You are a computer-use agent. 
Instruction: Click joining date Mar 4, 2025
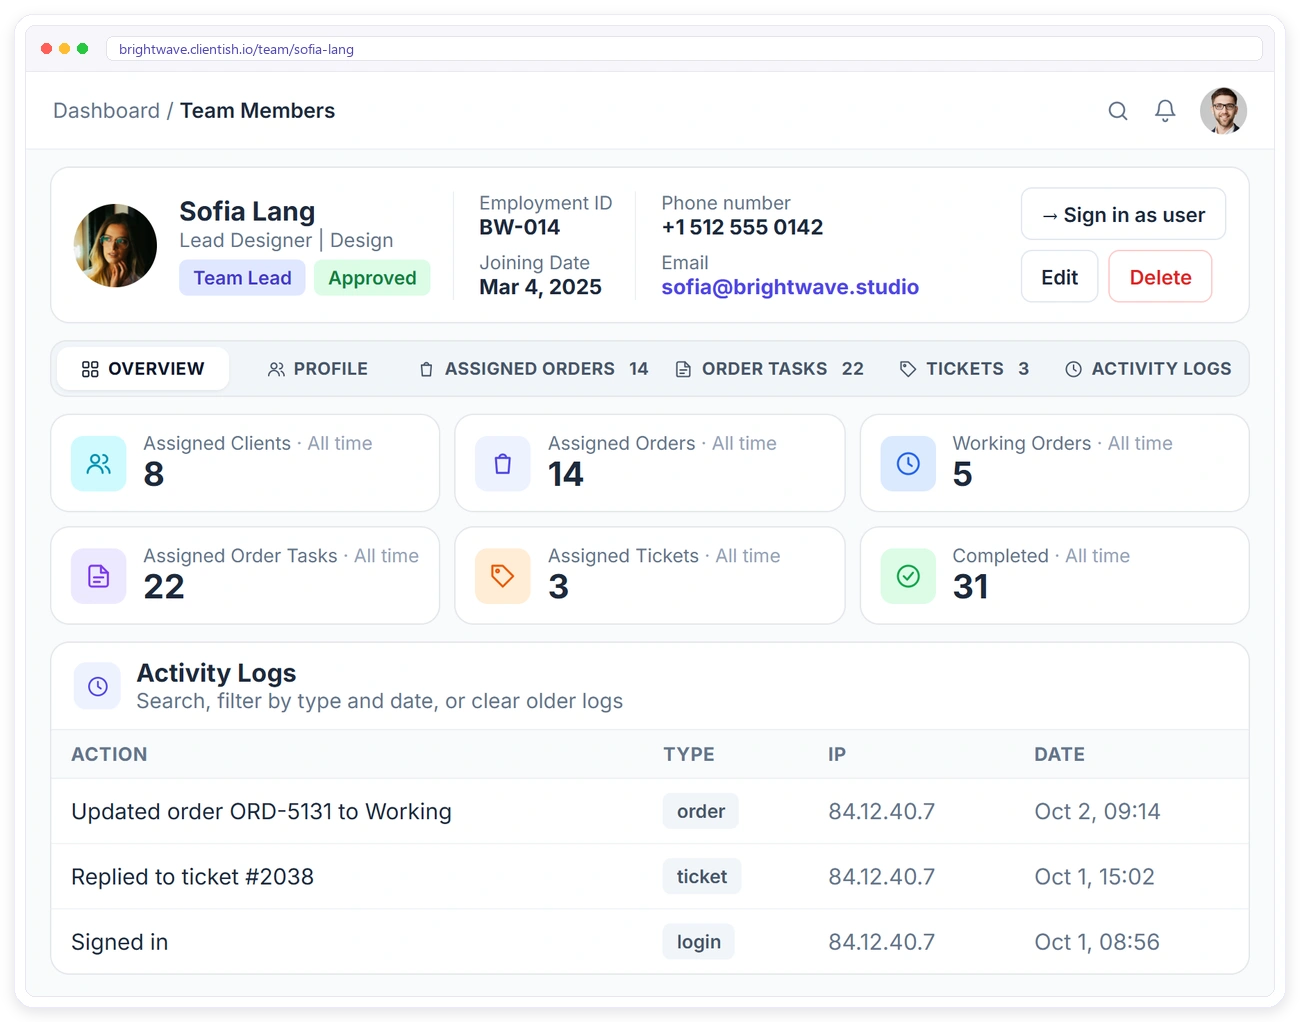pos(540,287)
